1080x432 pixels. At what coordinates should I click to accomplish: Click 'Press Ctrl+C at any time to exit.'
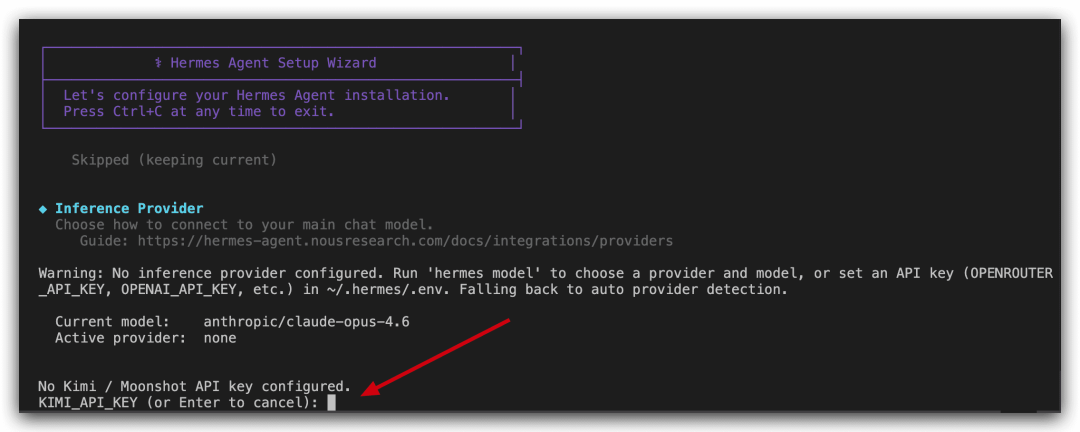point(199,111)
